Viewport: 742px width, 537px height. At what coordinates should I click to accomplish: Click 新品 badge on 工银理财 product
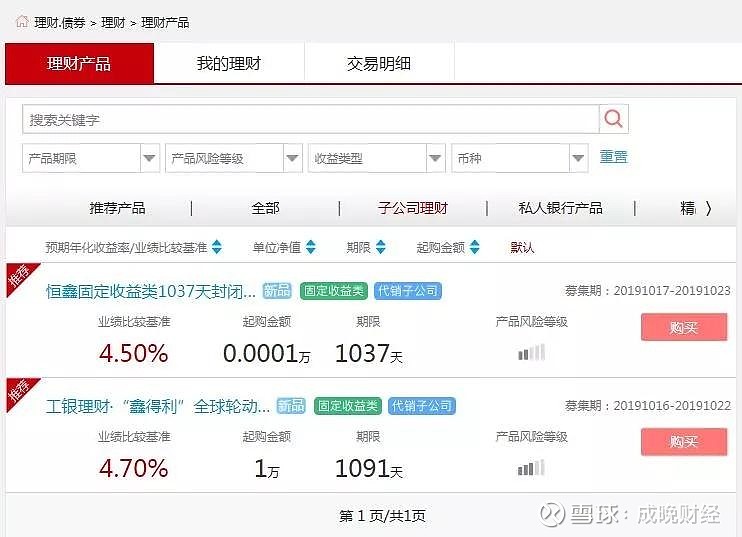coord(291,405)
